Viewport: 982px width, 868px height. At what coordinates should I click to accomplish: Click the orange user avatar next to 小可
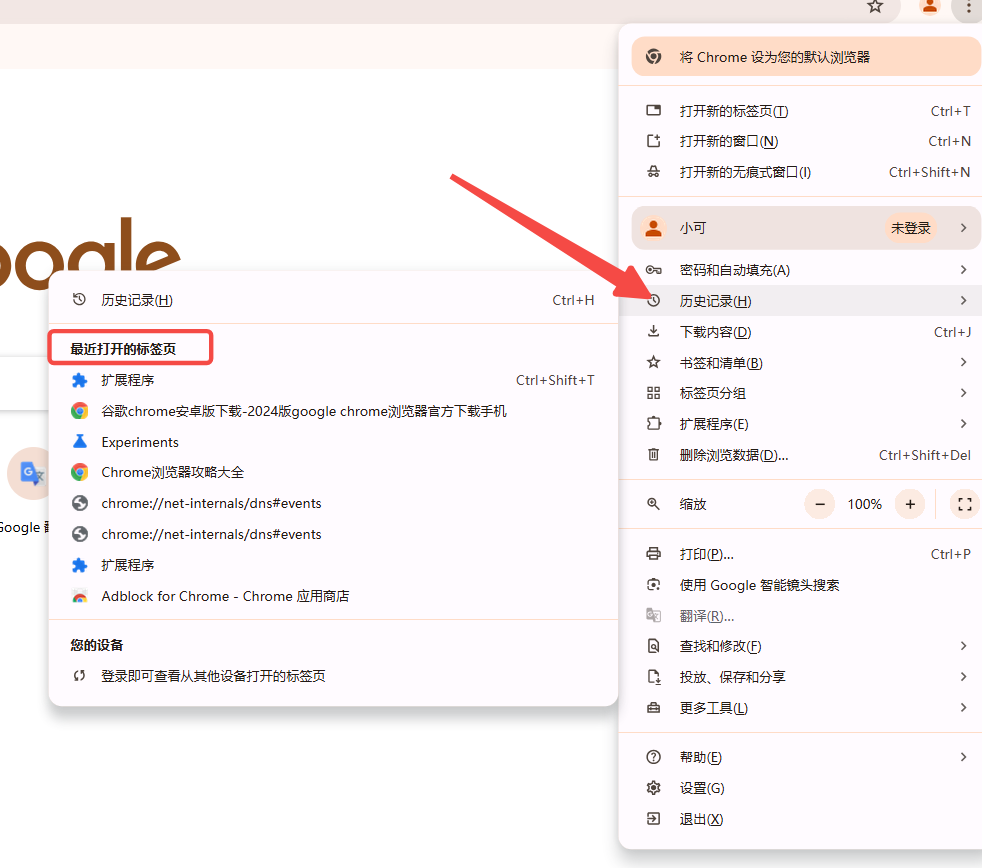pos(653,228)
